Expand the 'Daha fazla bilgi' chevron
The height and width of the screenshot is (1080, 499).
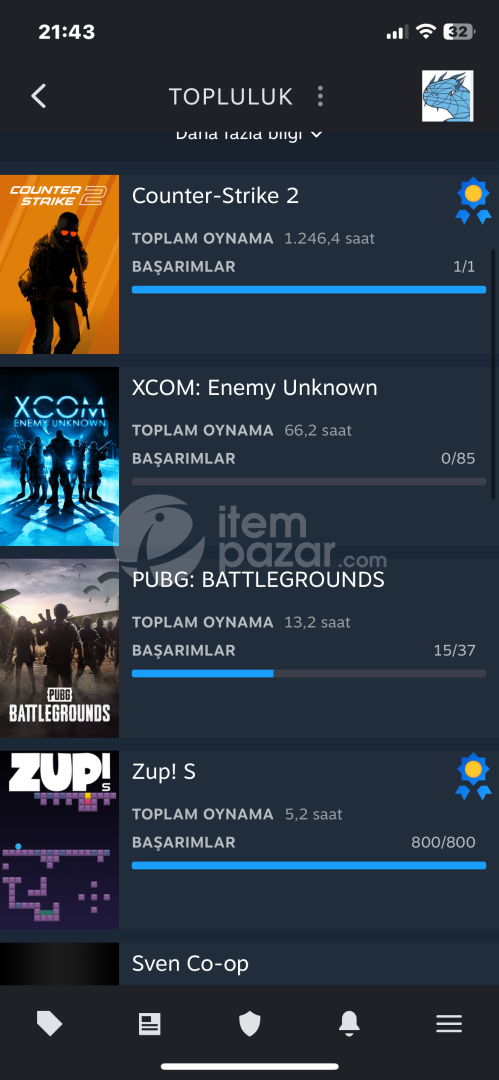[x=316, y=134]
